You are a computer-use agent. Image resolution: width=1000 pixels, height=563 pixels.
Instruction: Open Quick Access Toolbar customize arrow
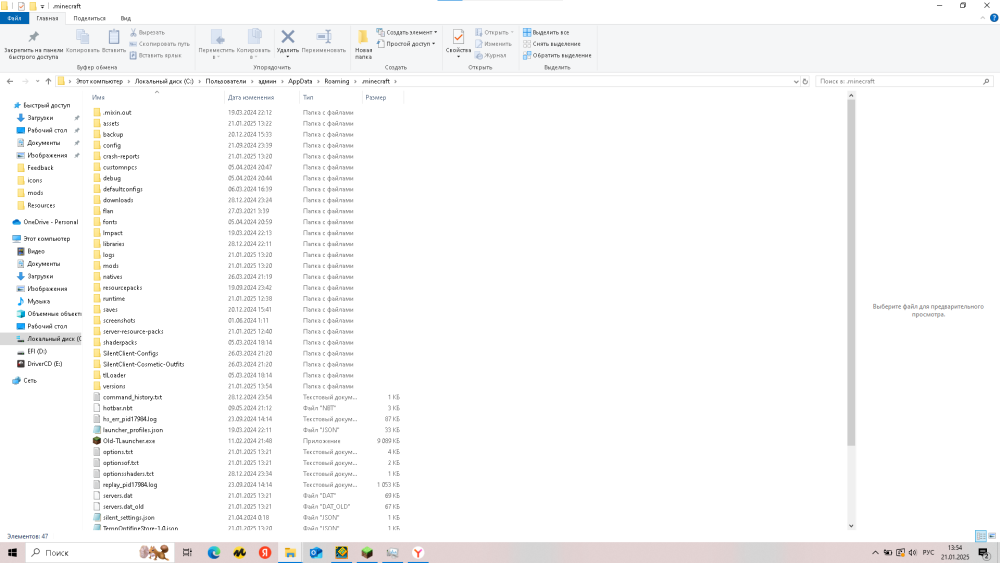tap(42, 6)
